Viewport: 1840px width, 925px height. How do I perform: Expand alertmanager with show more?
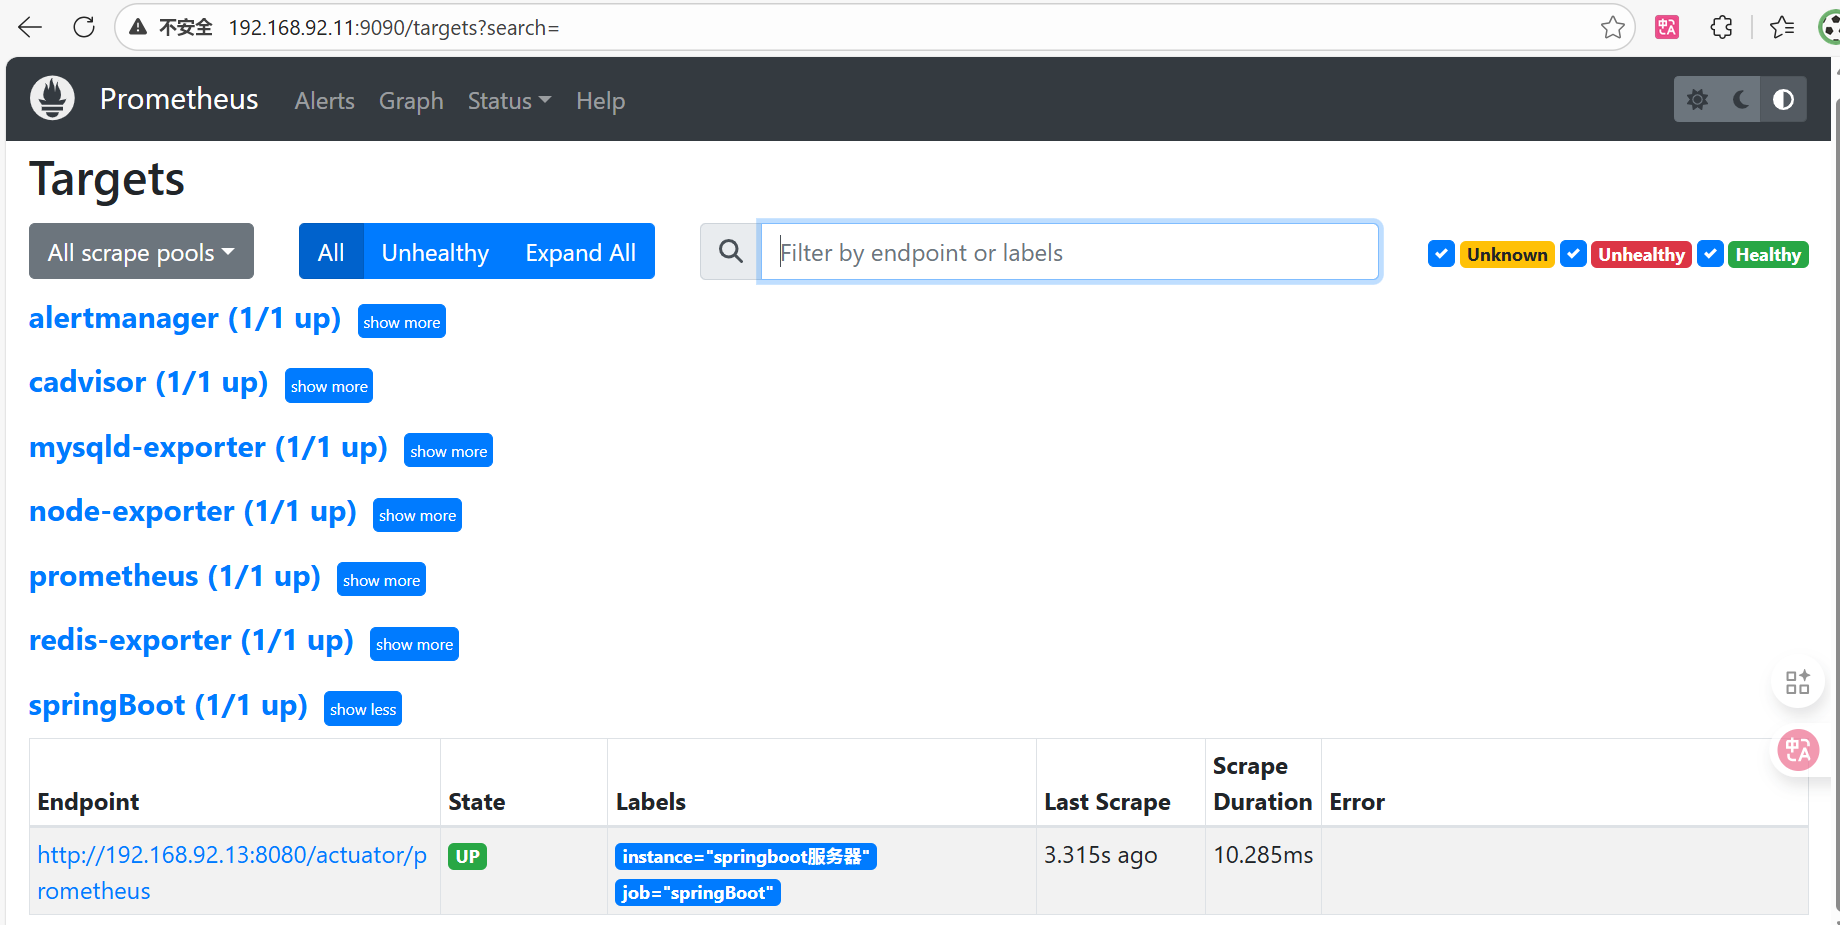point(401,322)
